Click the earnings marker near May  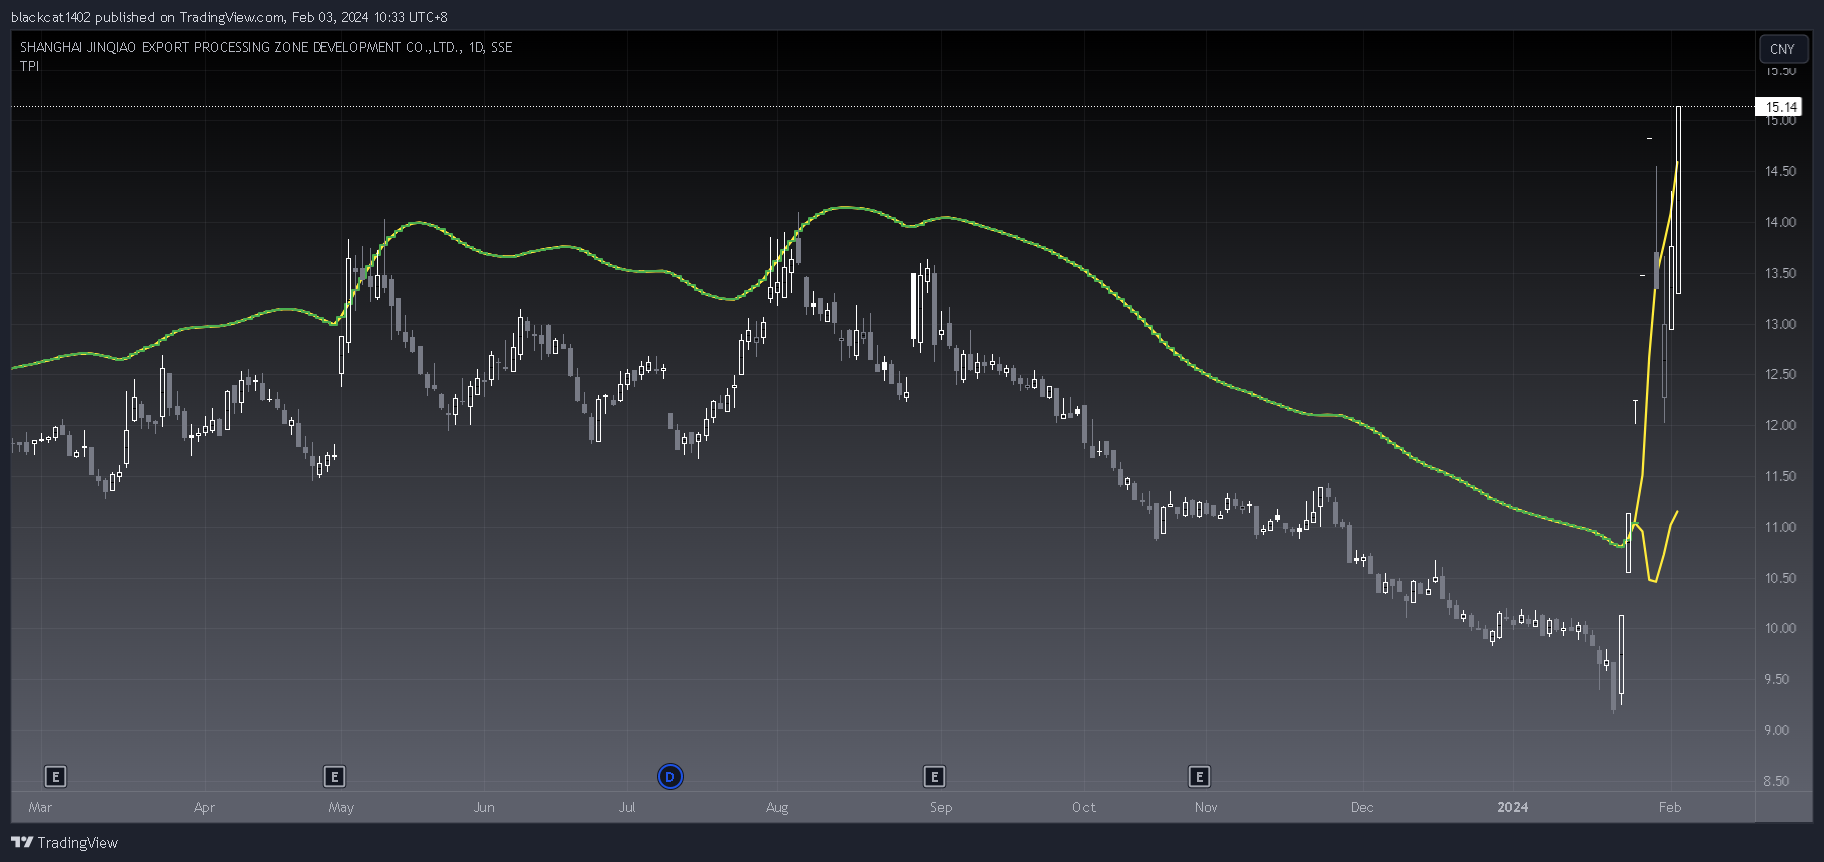(335, 777)
